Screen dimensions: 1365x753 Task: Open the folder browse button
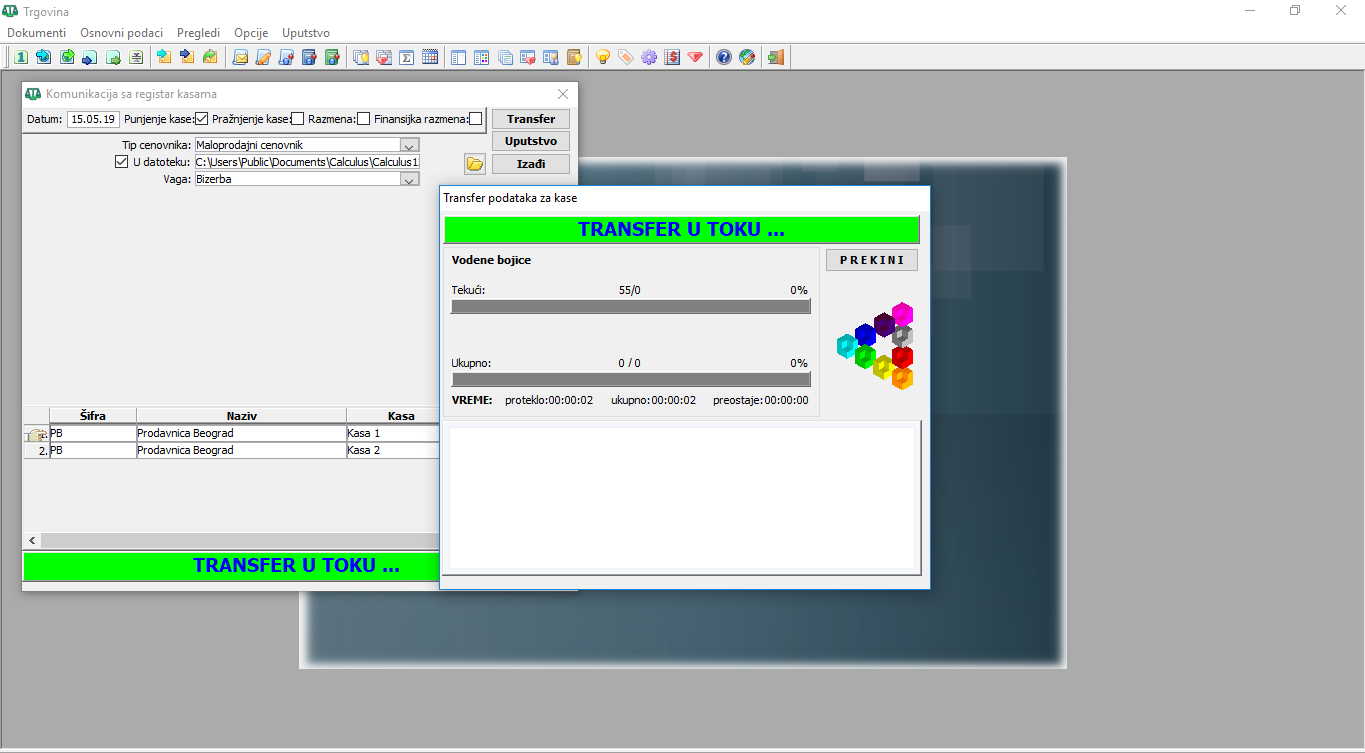(x=475, y=164)
